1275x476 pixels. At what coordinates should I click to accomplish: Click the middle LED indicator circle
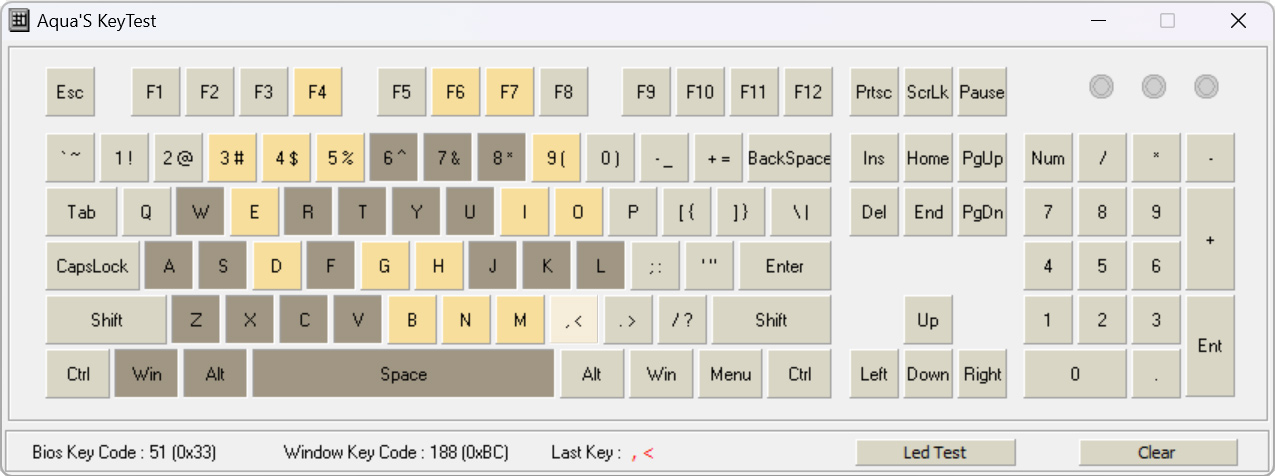click(1154, 87)
